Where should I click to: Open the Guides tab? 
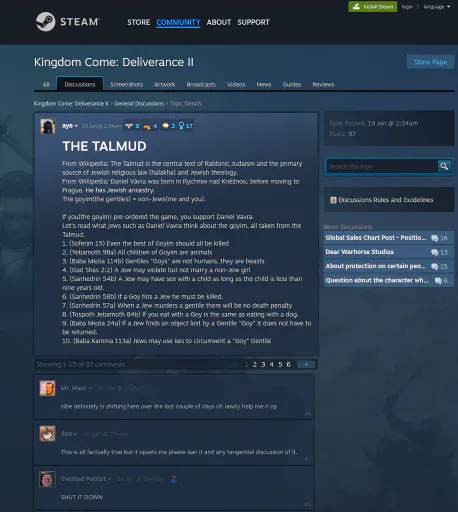[292, 84]
